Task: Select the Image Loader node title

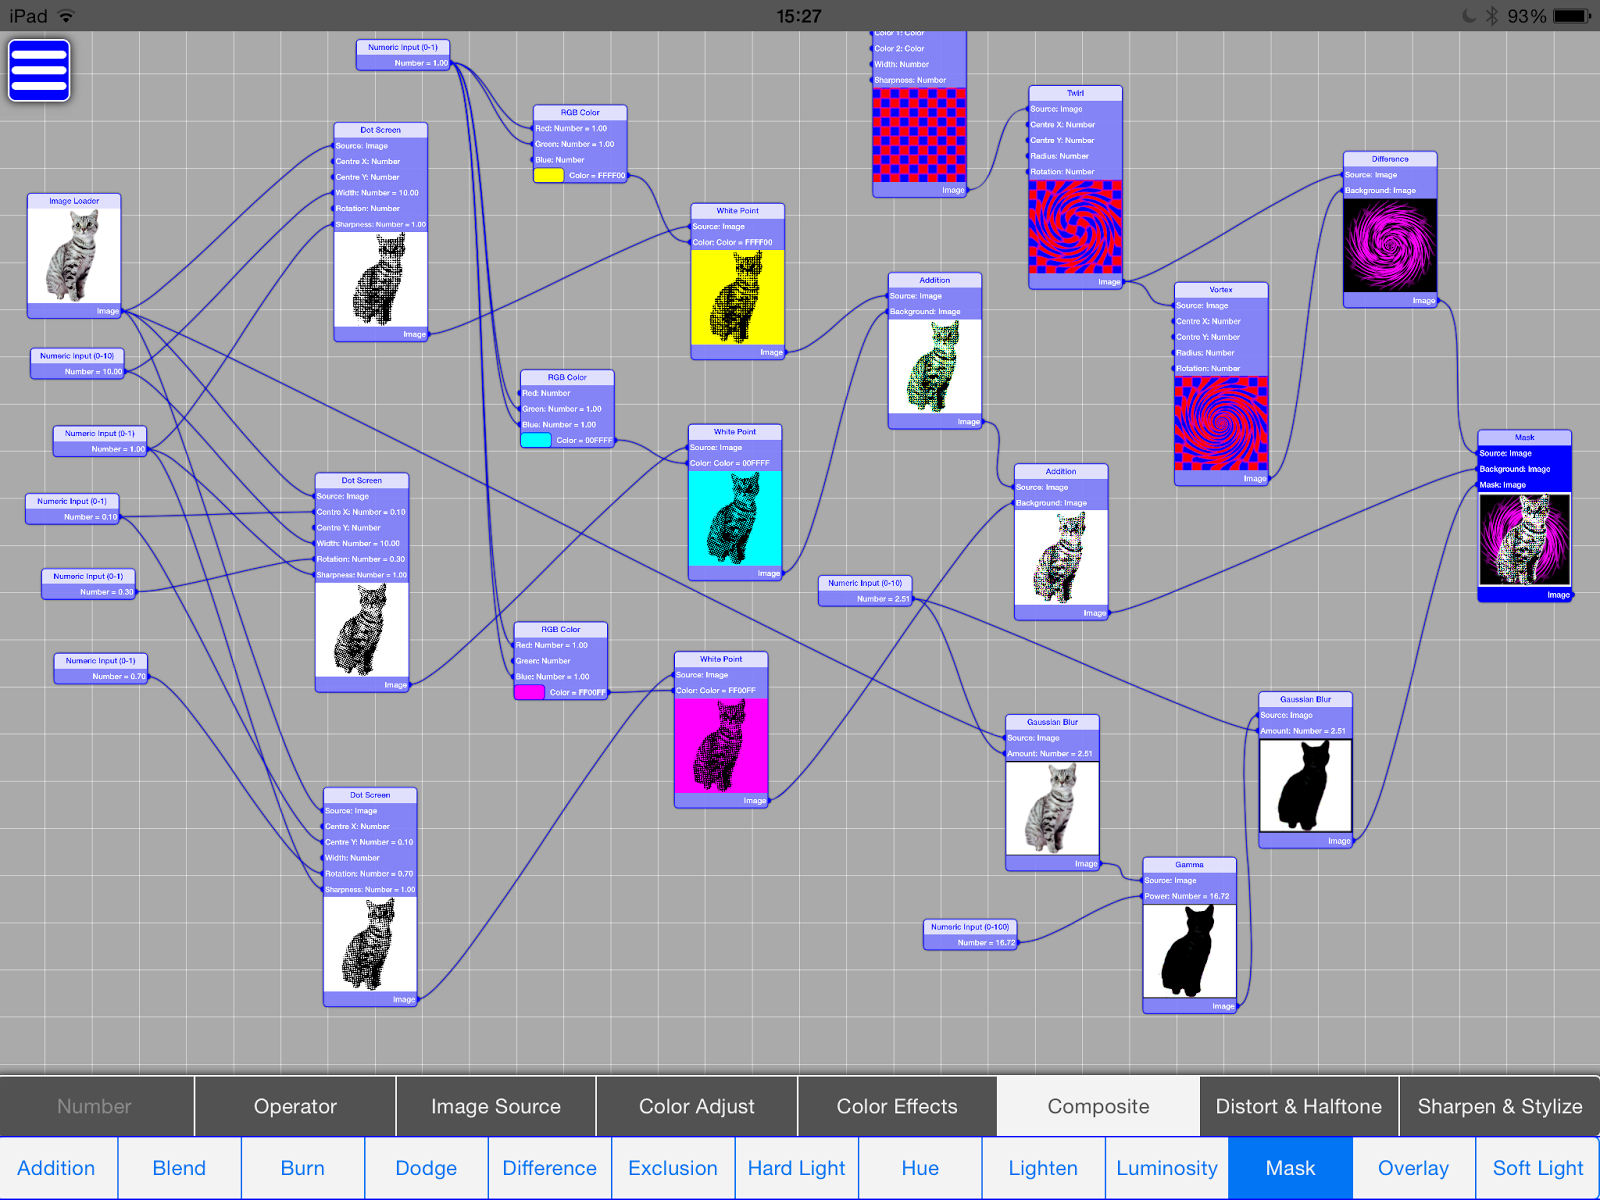Action: (74, 201)
